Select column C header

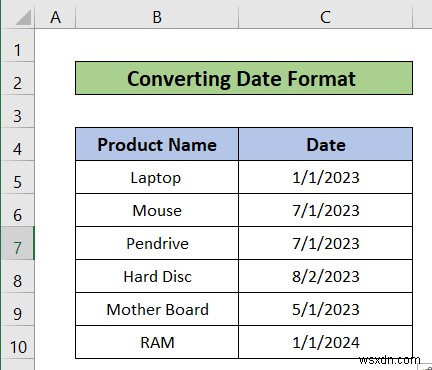pyautogui.click(x=325, y=17)
